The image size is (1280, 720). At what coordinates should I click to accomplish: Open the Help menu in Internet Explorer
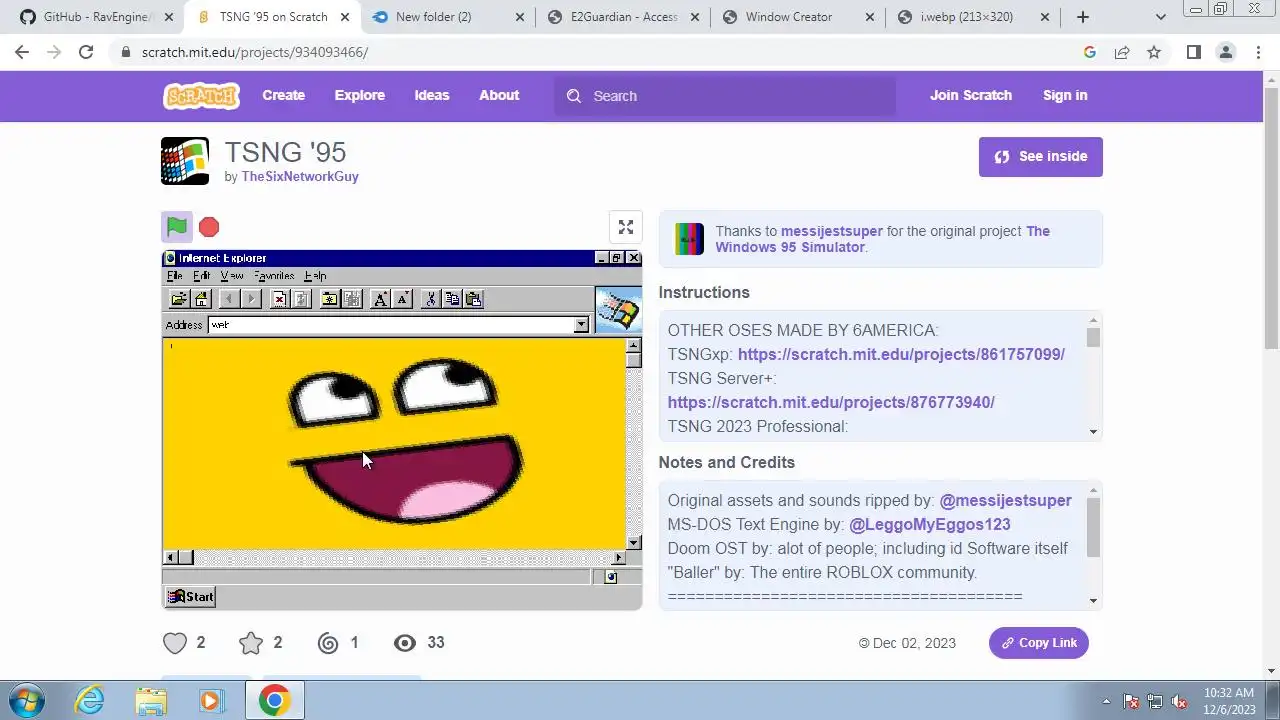point(315,276)
